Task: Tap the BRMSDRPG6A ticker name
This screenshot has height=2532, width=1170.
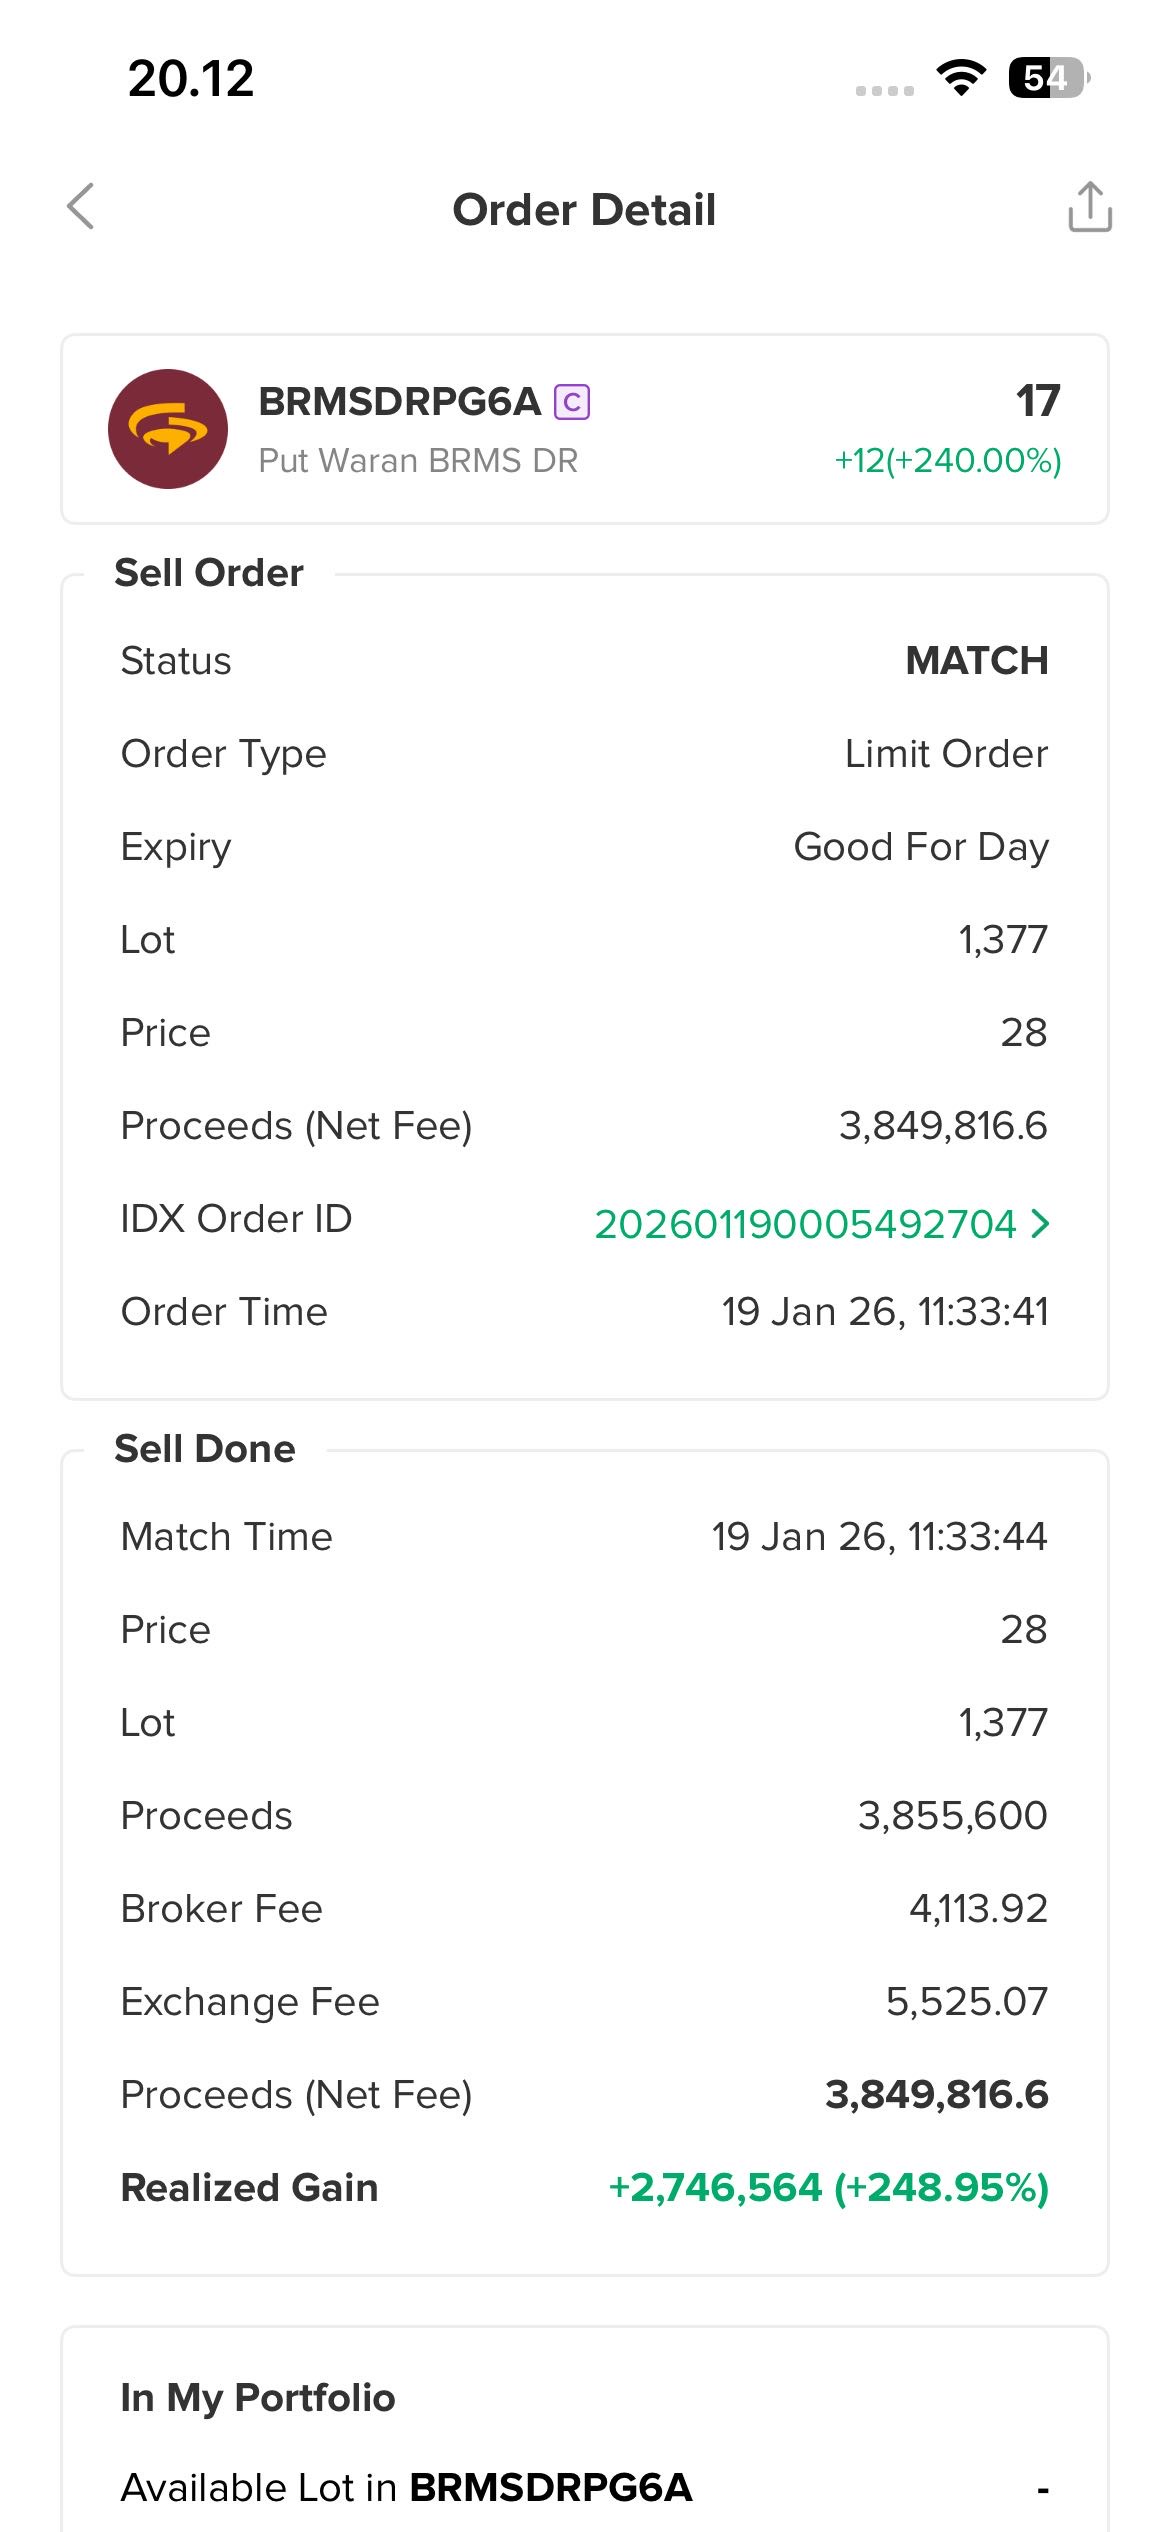Action: pos(399,402)
